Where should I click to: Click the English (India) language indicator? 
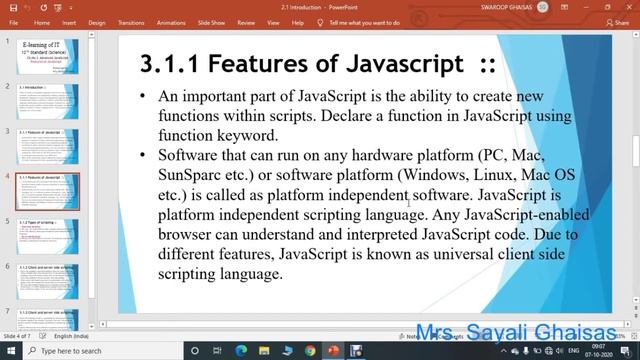tap(71, 336)
